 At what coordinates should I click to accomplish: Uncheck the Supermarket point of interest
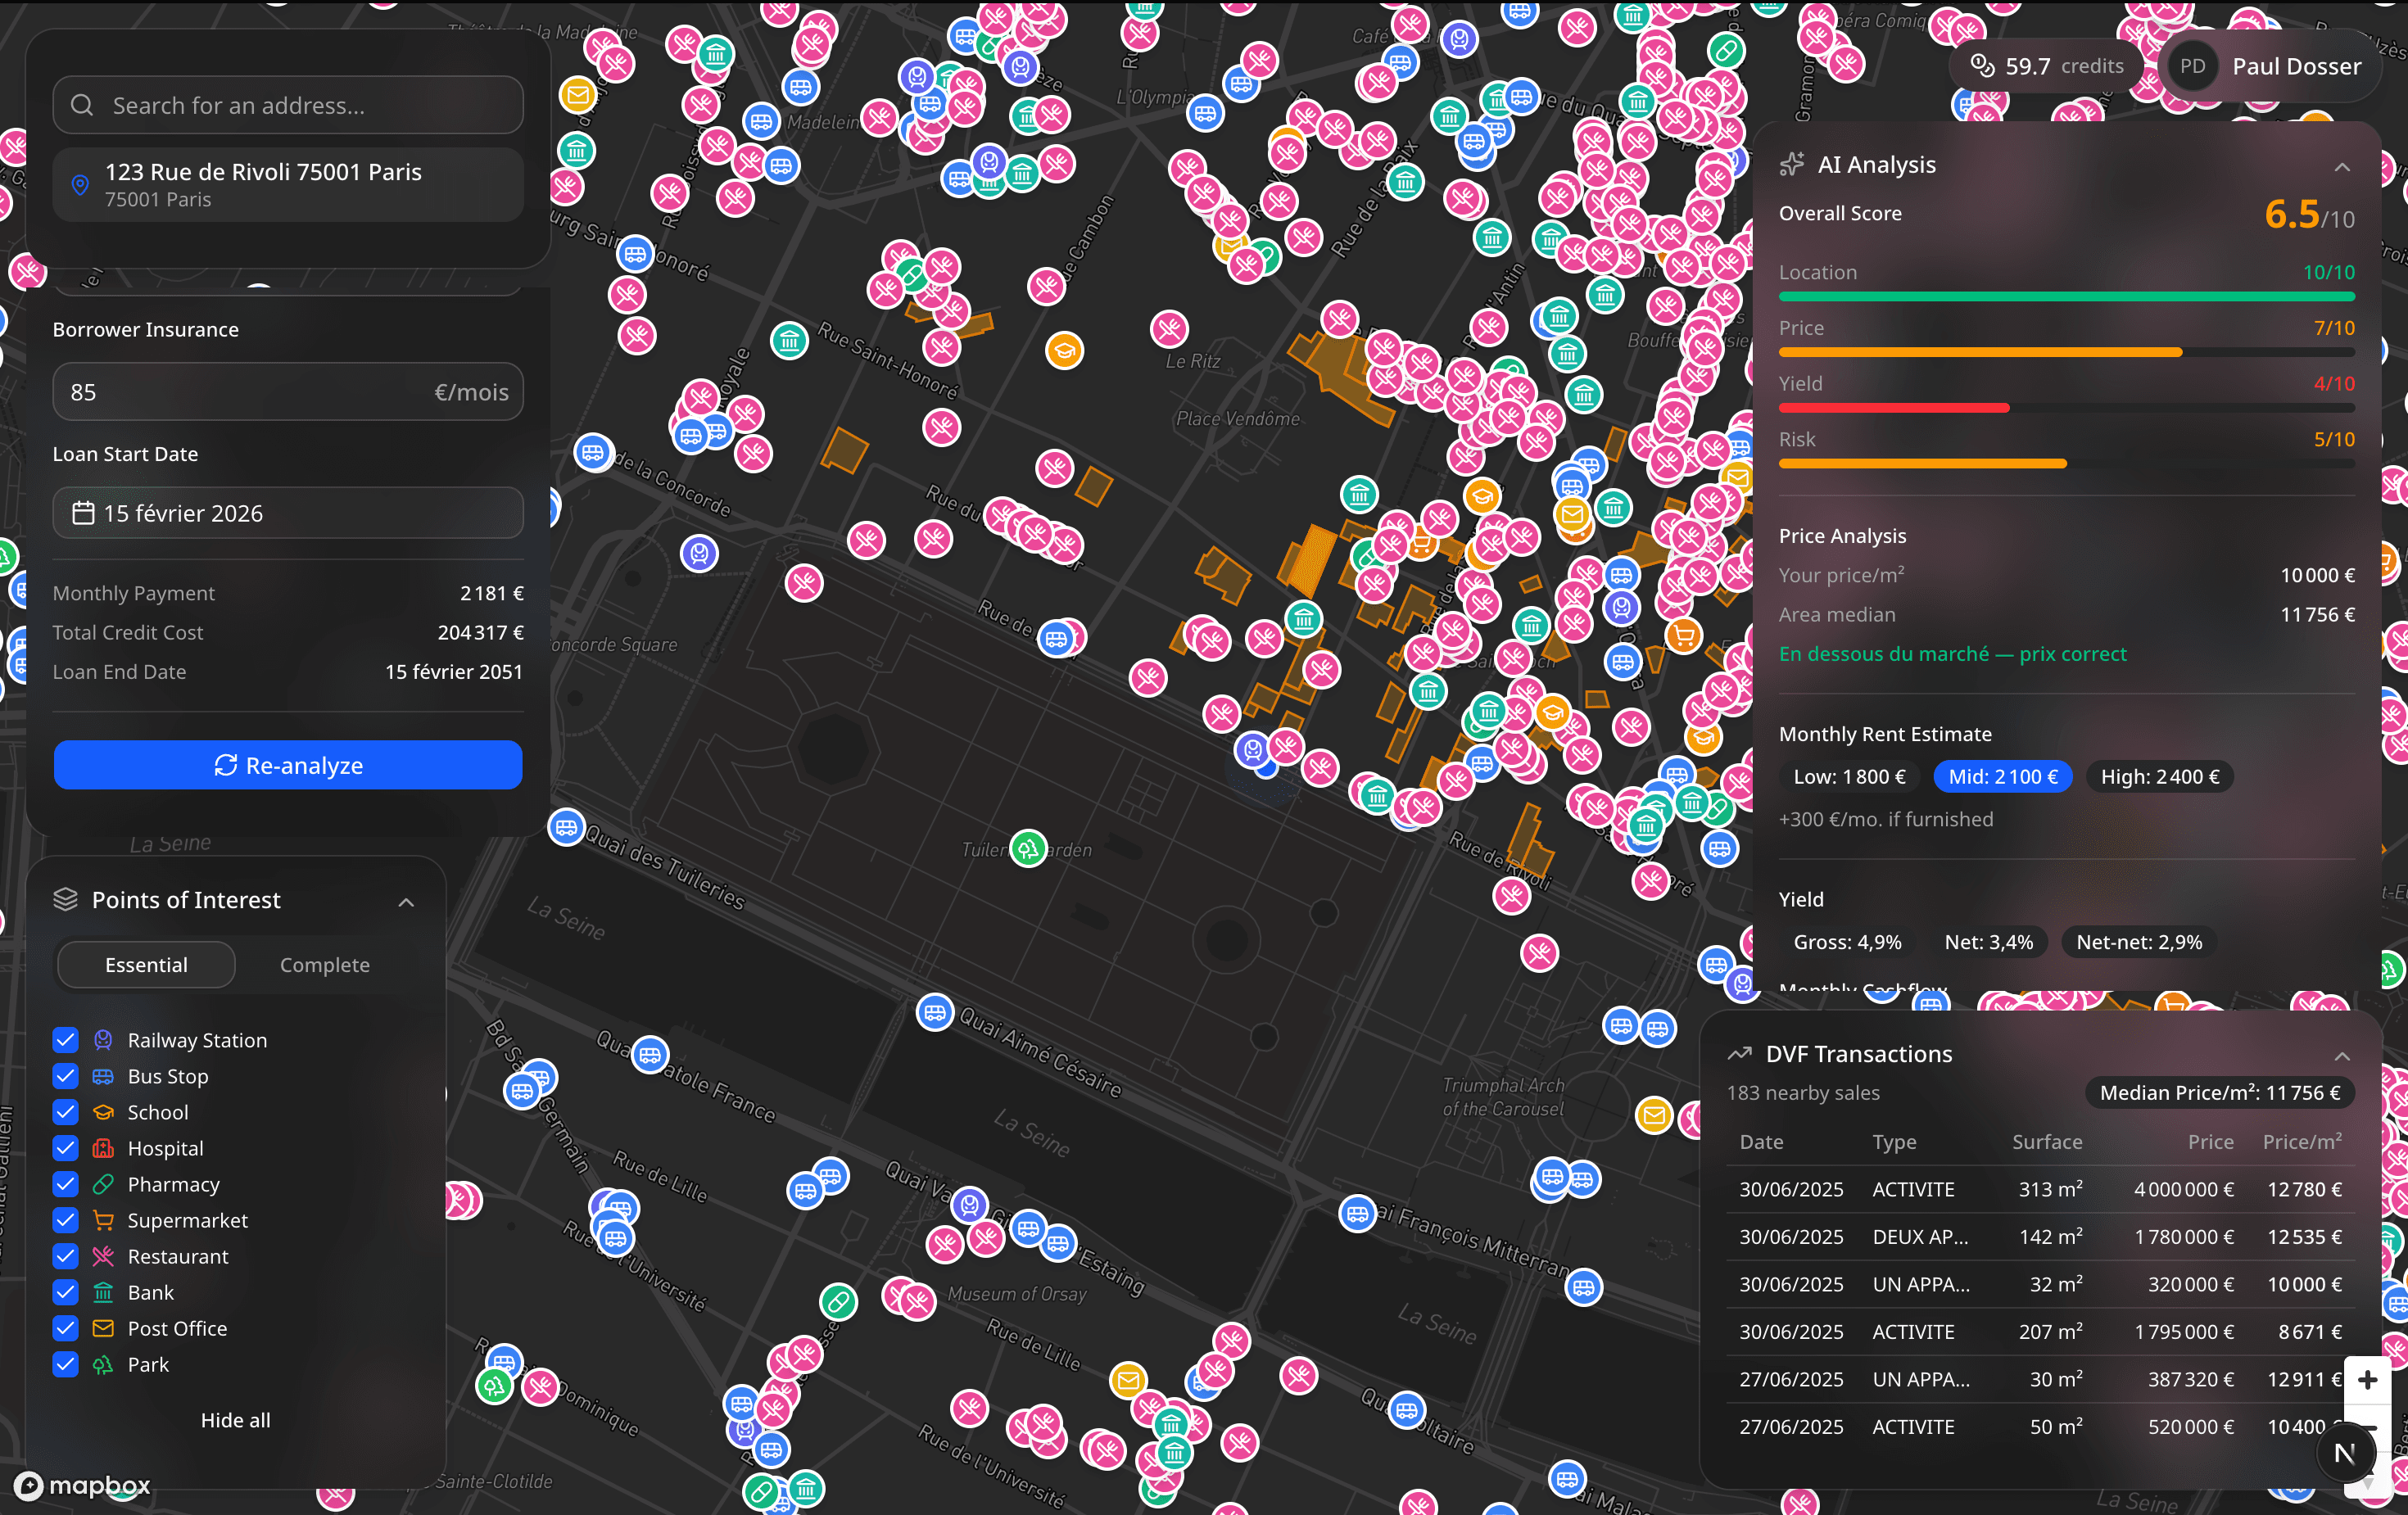(x=65, y=1220)
